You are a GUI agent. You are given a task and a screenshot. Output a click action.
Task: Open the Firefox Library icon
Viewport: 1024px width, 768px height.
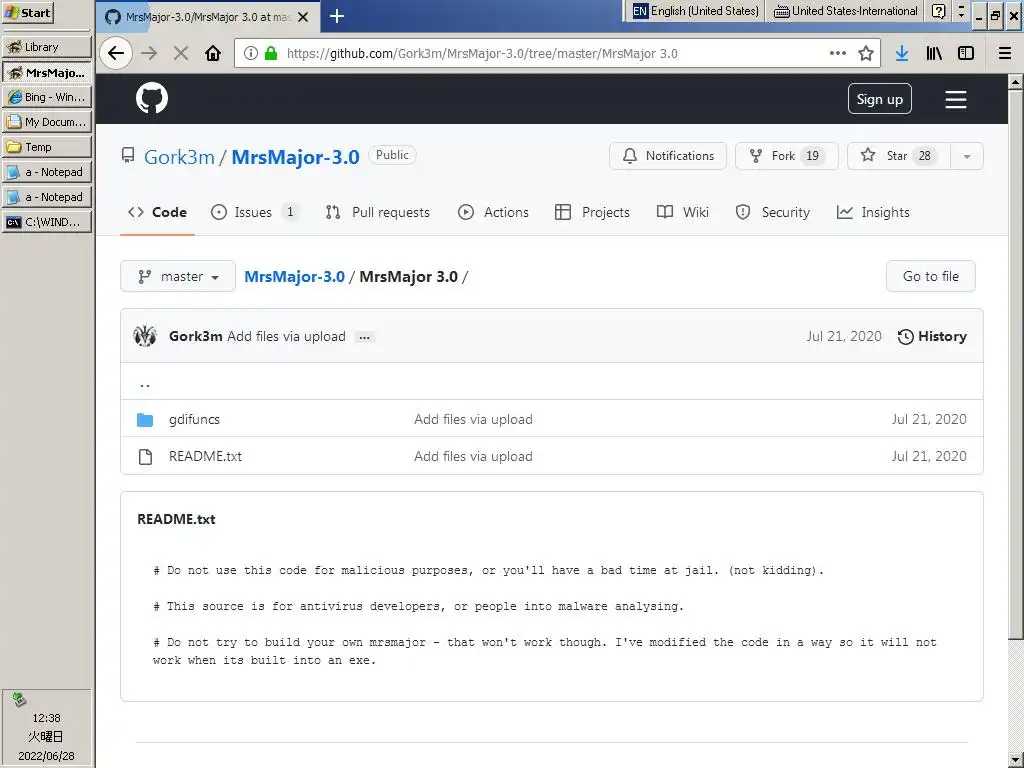coord(934,53)
